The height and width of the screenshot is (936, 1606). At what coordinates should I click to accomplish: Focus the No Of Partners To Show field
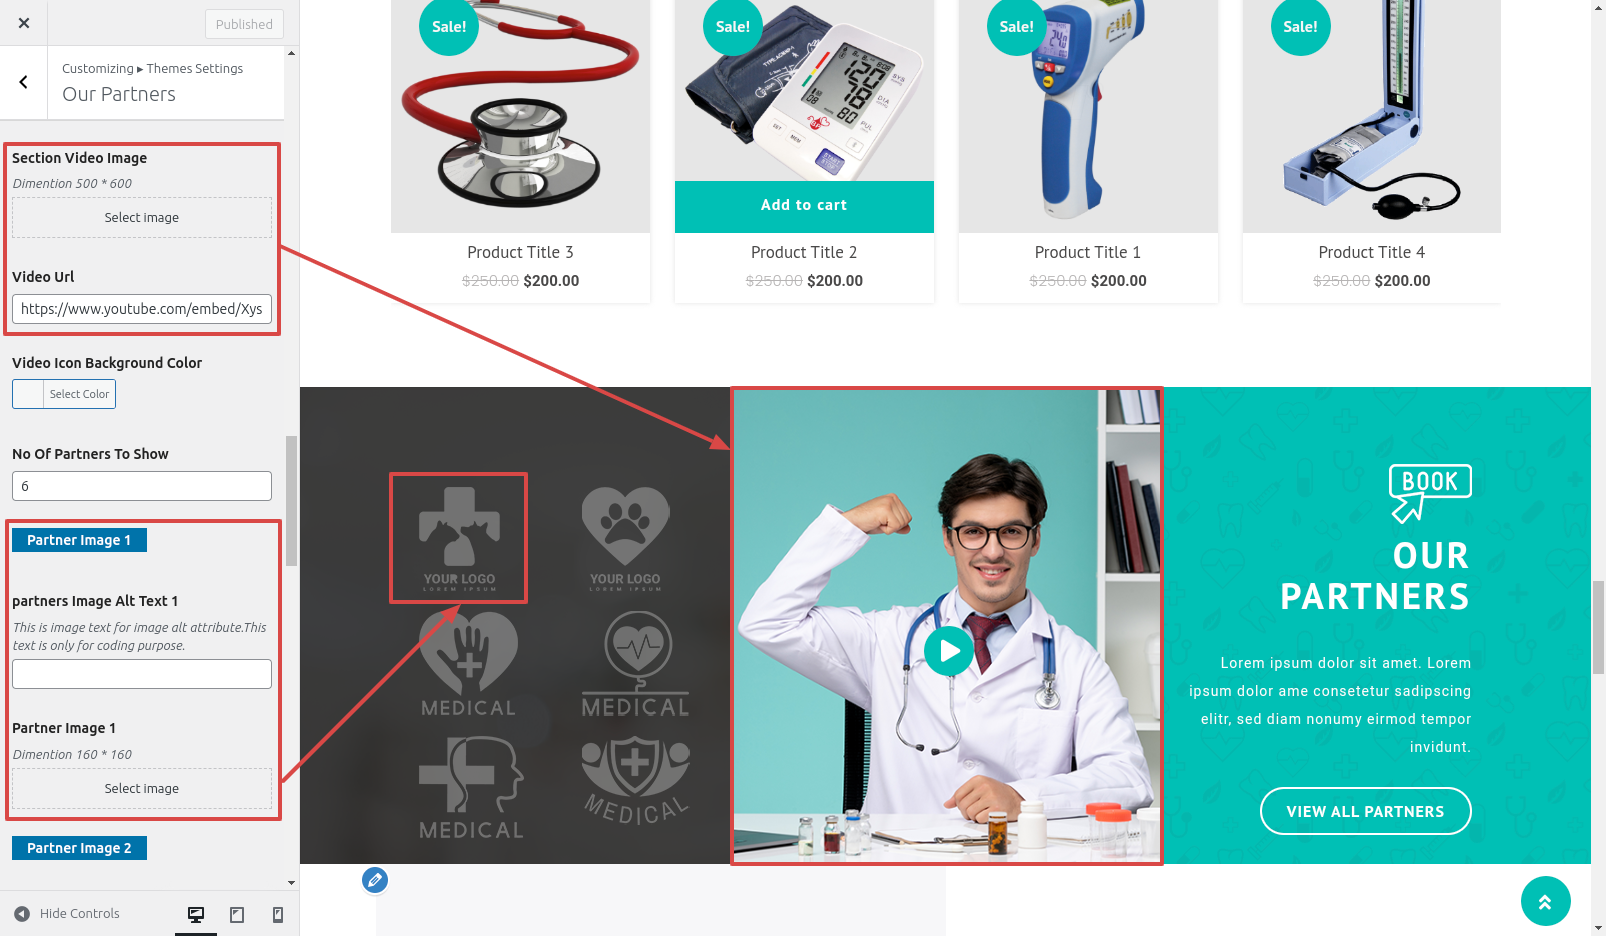tap(142, 486)
